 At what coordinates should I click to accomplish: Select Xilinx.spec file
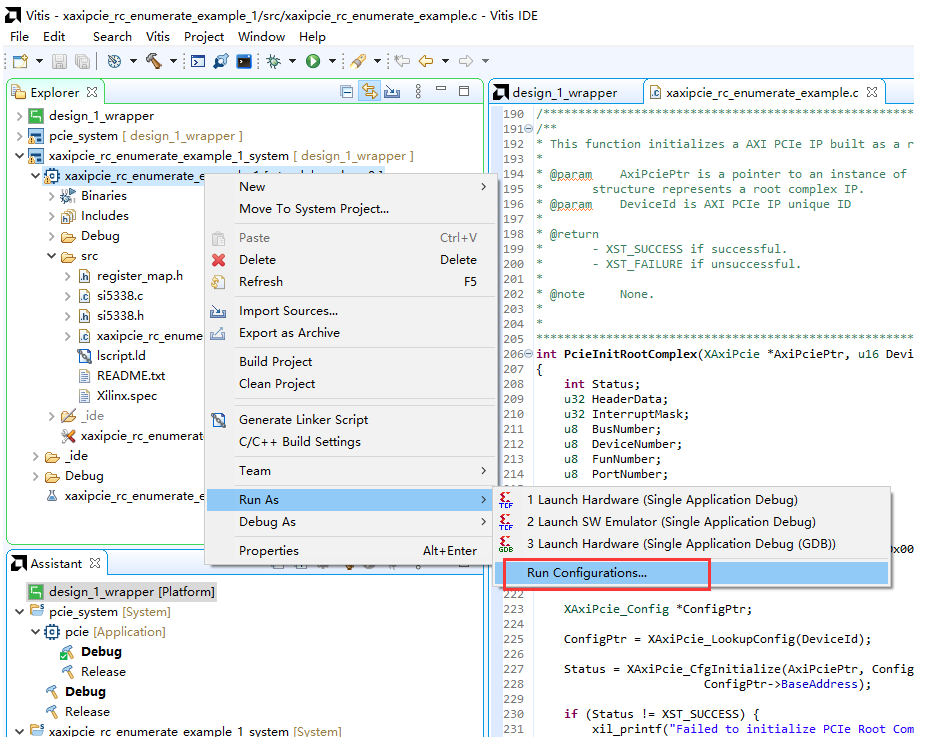[x=126, y=396]
